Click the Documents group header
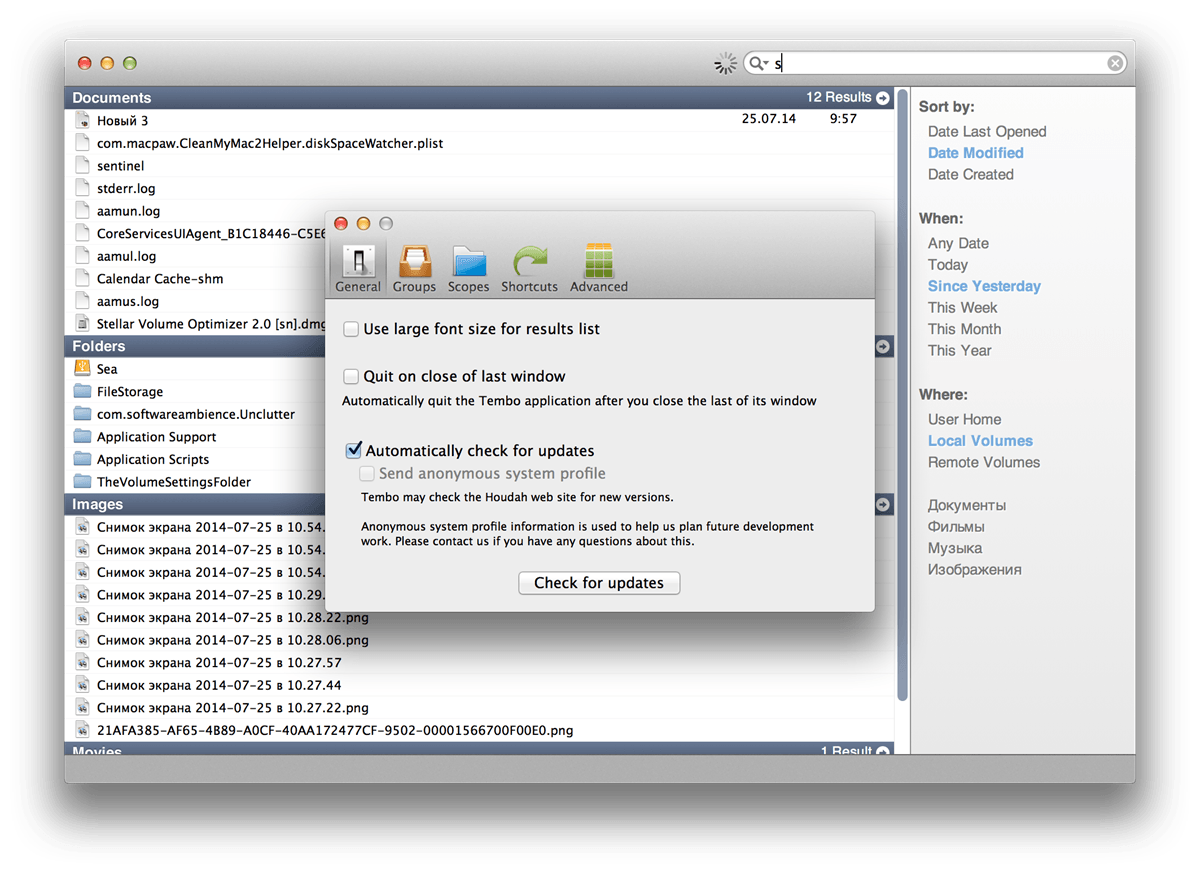This screenshot has height=872, width=1200. [480, 98]
